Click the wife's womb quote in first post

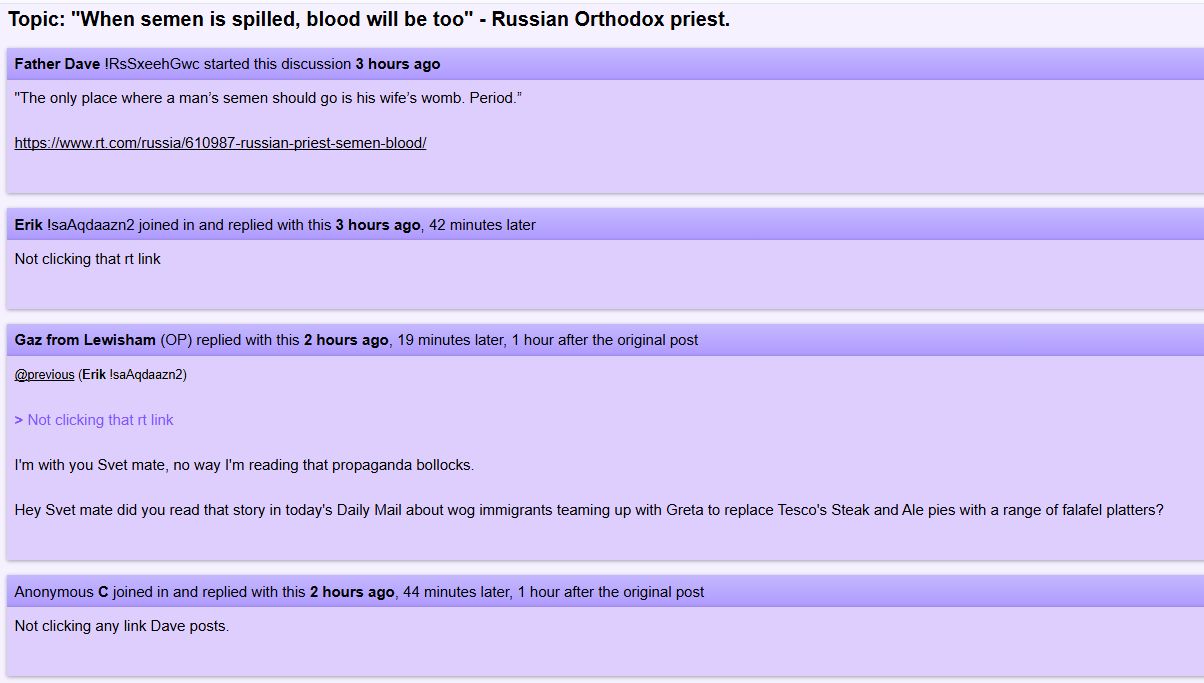pos(268,98)
